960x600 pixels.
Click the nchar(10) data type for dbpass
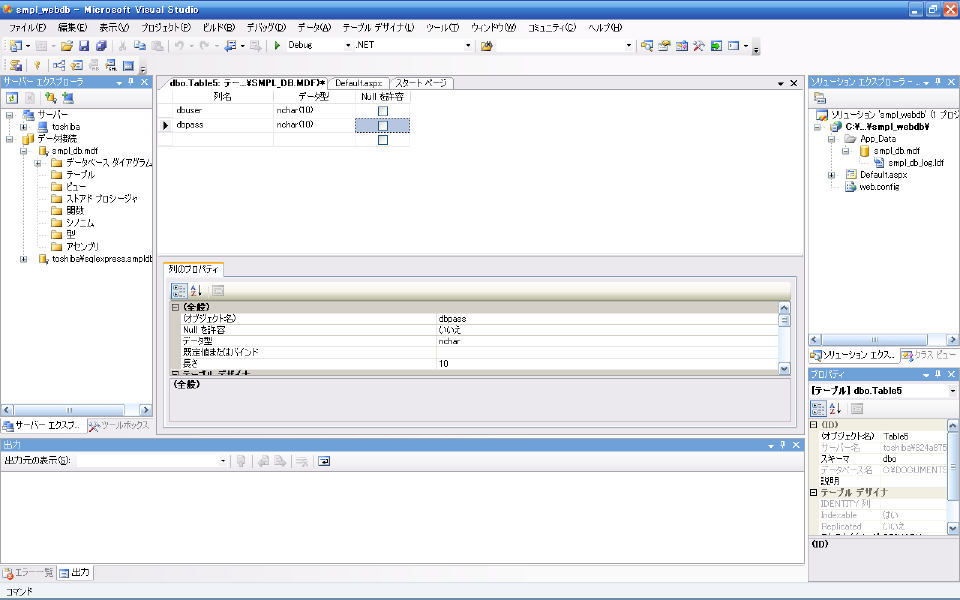tap(314, 125)
